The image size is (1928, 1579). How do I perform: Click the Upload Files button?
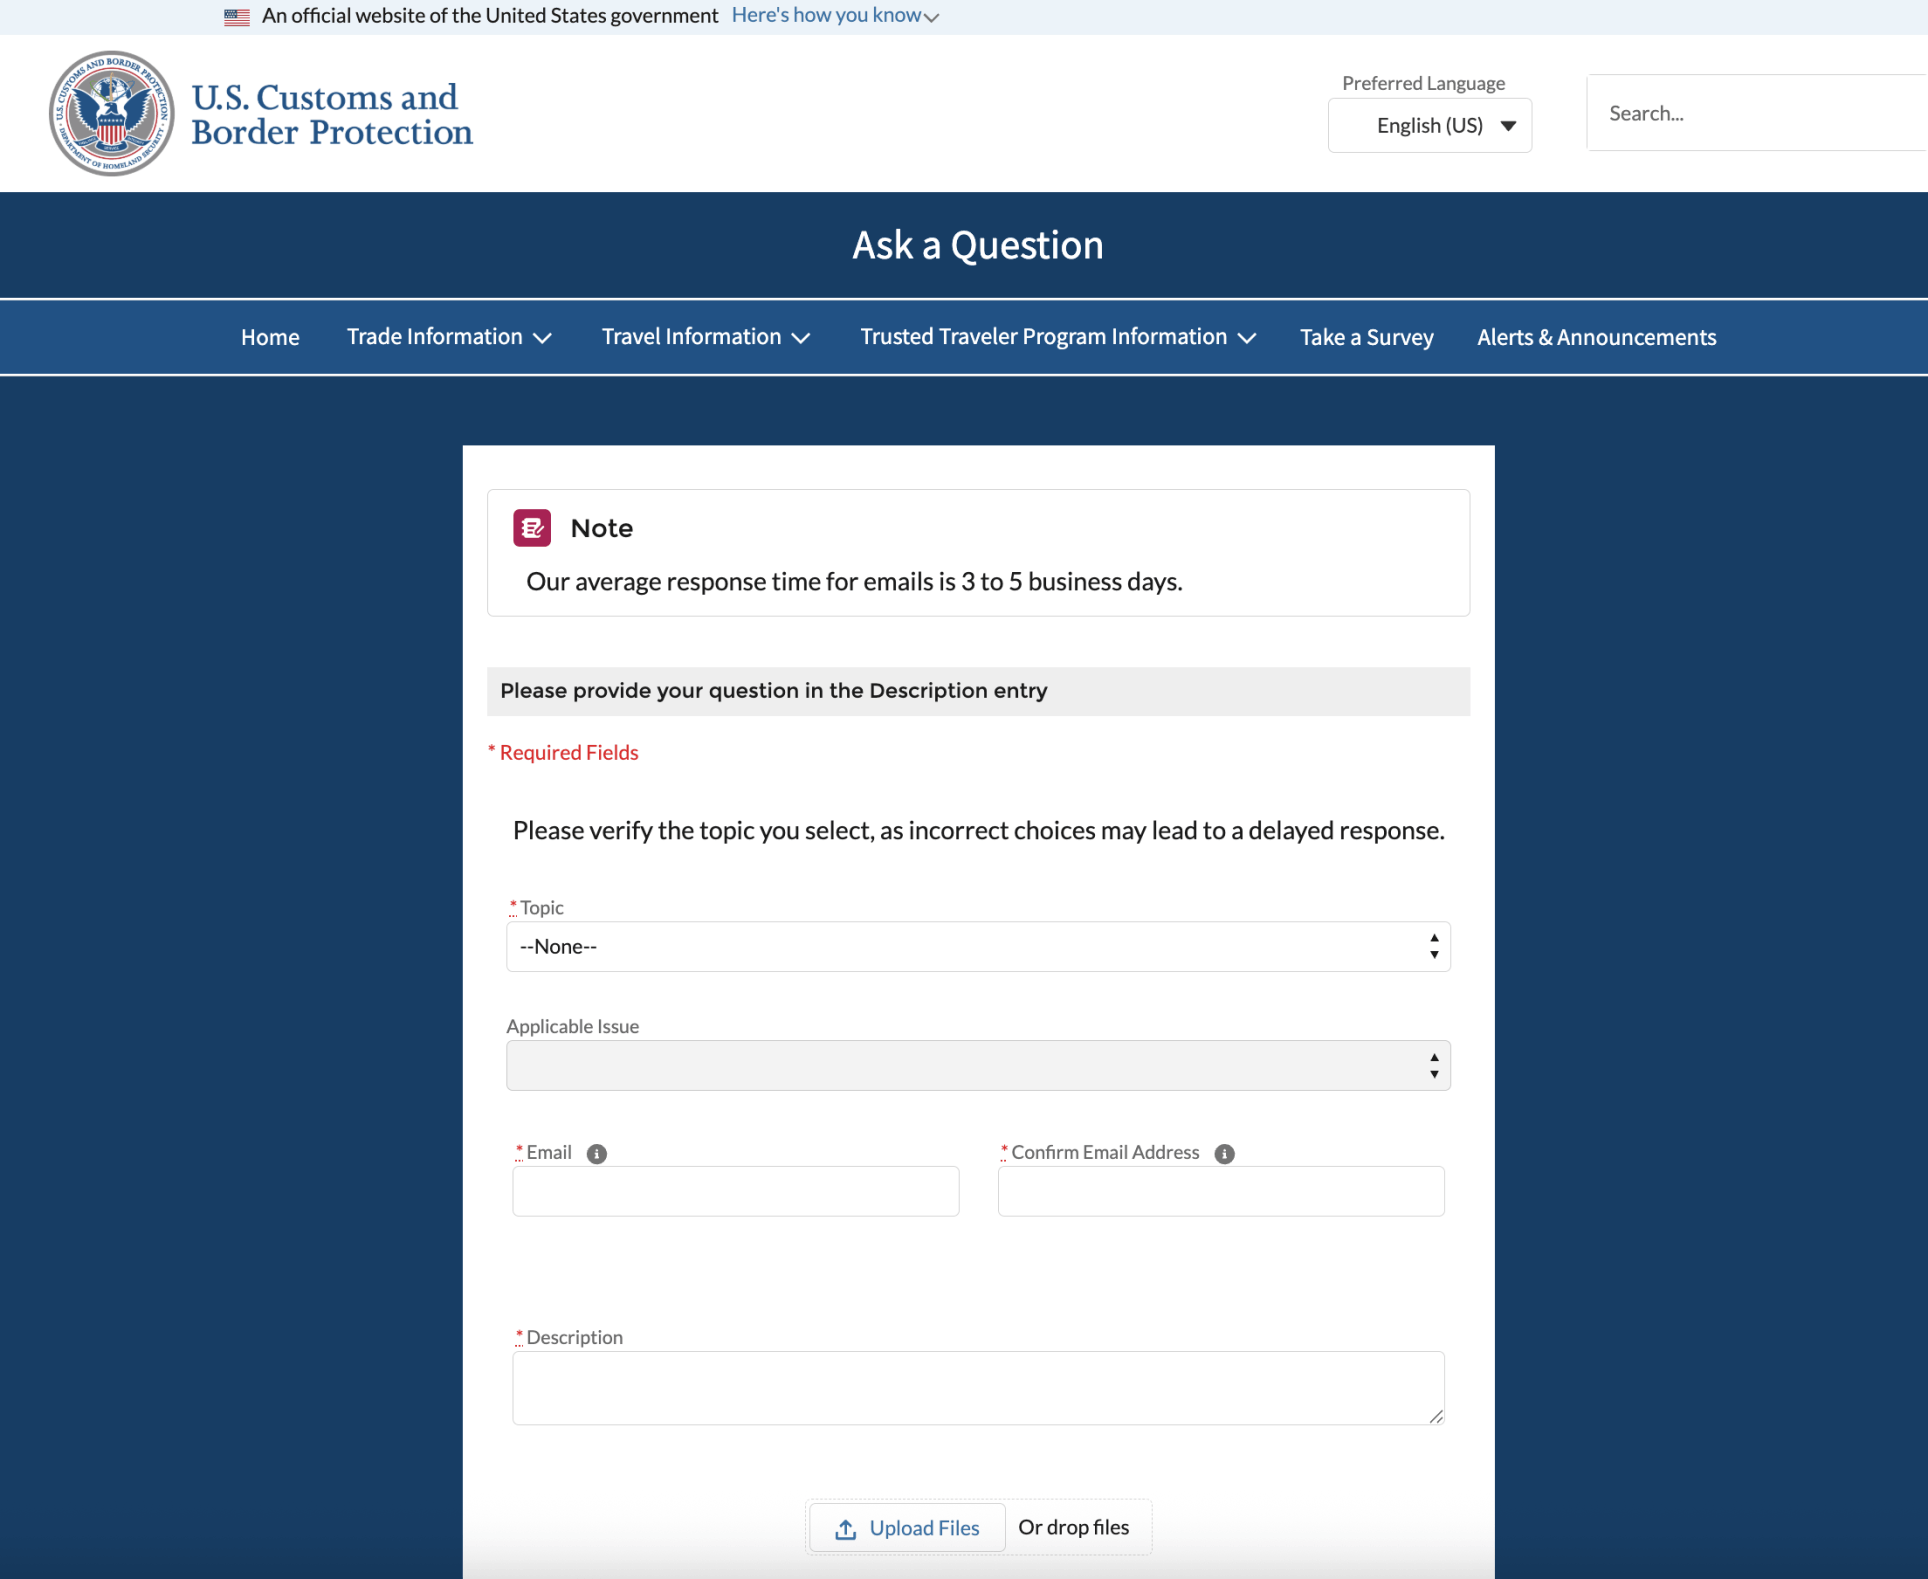(906, 1528)
